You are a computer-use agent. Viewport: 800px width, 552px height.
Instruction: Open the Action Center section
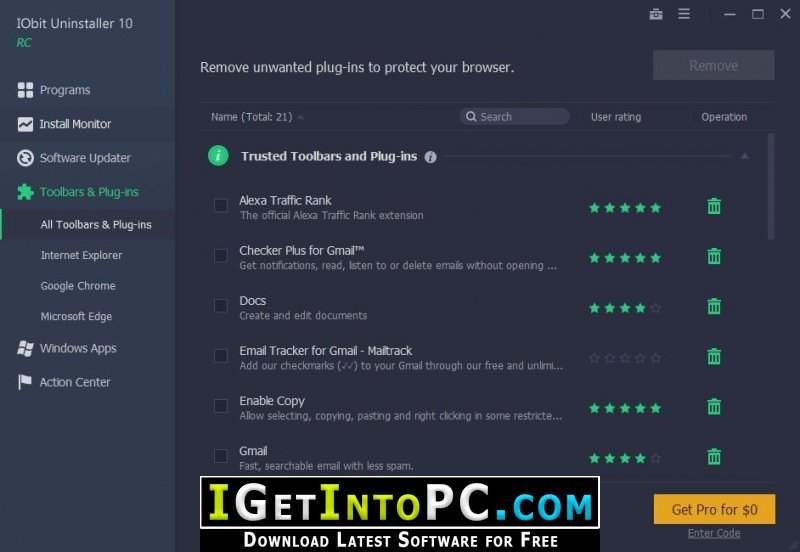[75, 382]
